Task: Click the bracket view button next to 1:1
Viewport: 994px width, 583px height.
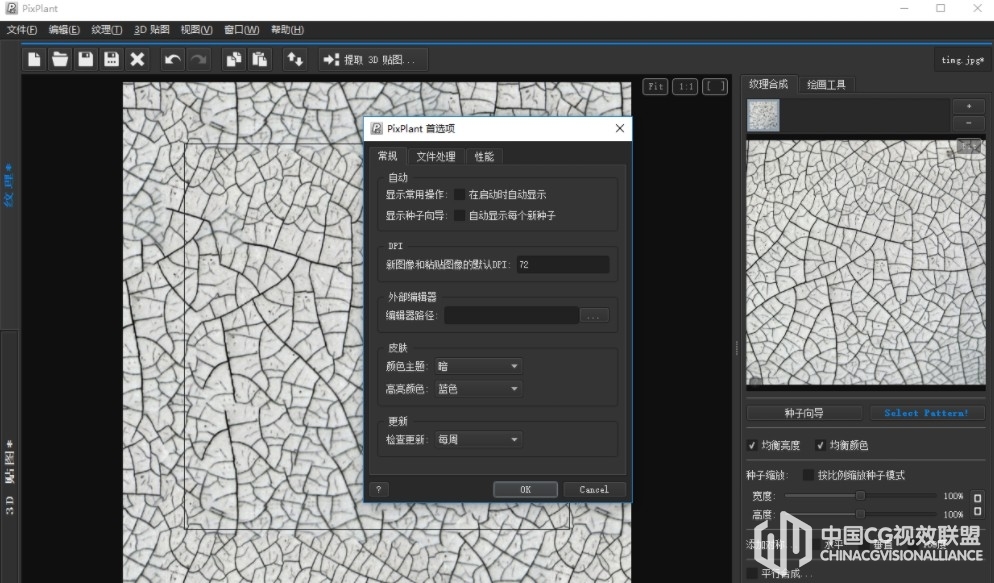Action: tap(715, 86)
